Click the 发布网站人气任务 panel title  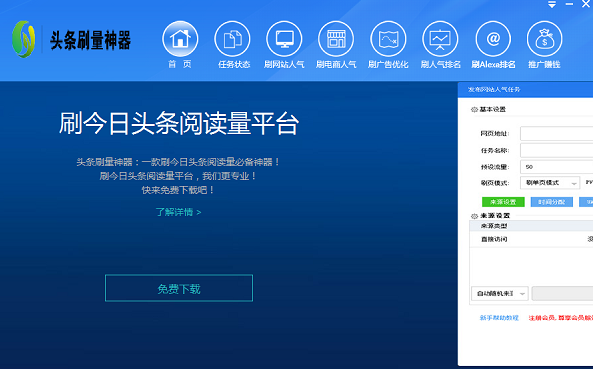(494, 90)
